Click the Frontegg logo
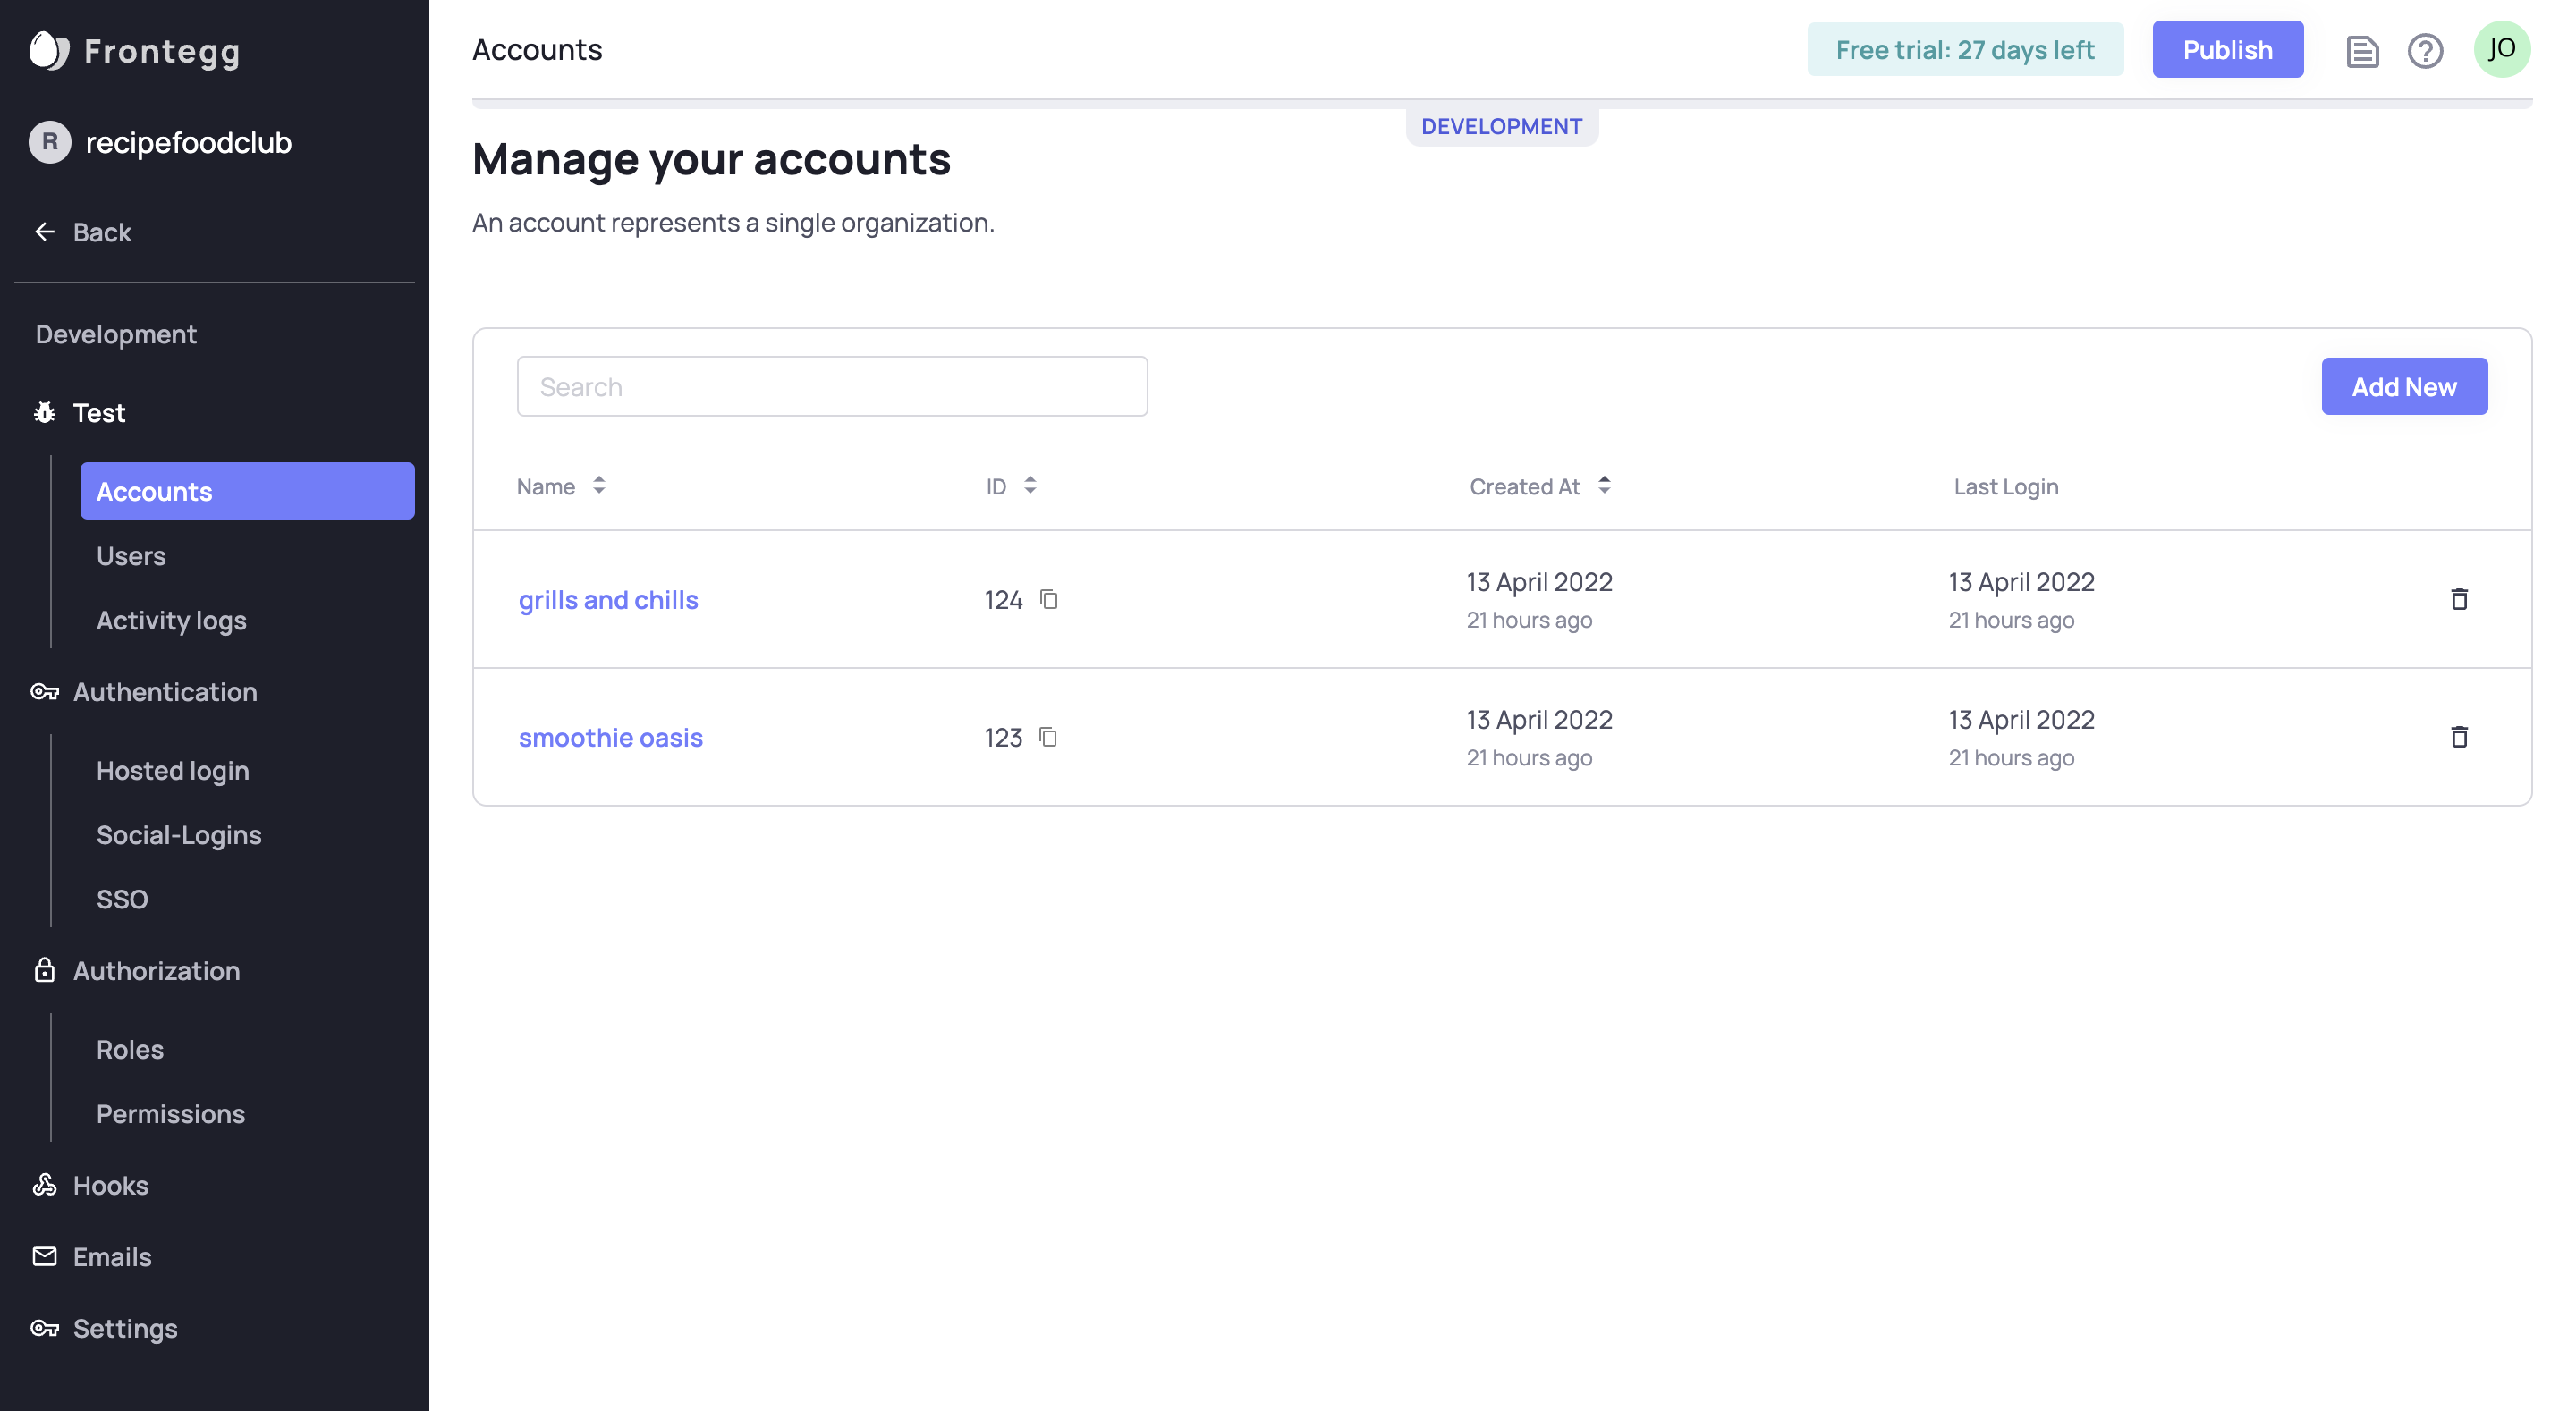This screenshot has width=2576, height=1411. click(x=135, y=50)
